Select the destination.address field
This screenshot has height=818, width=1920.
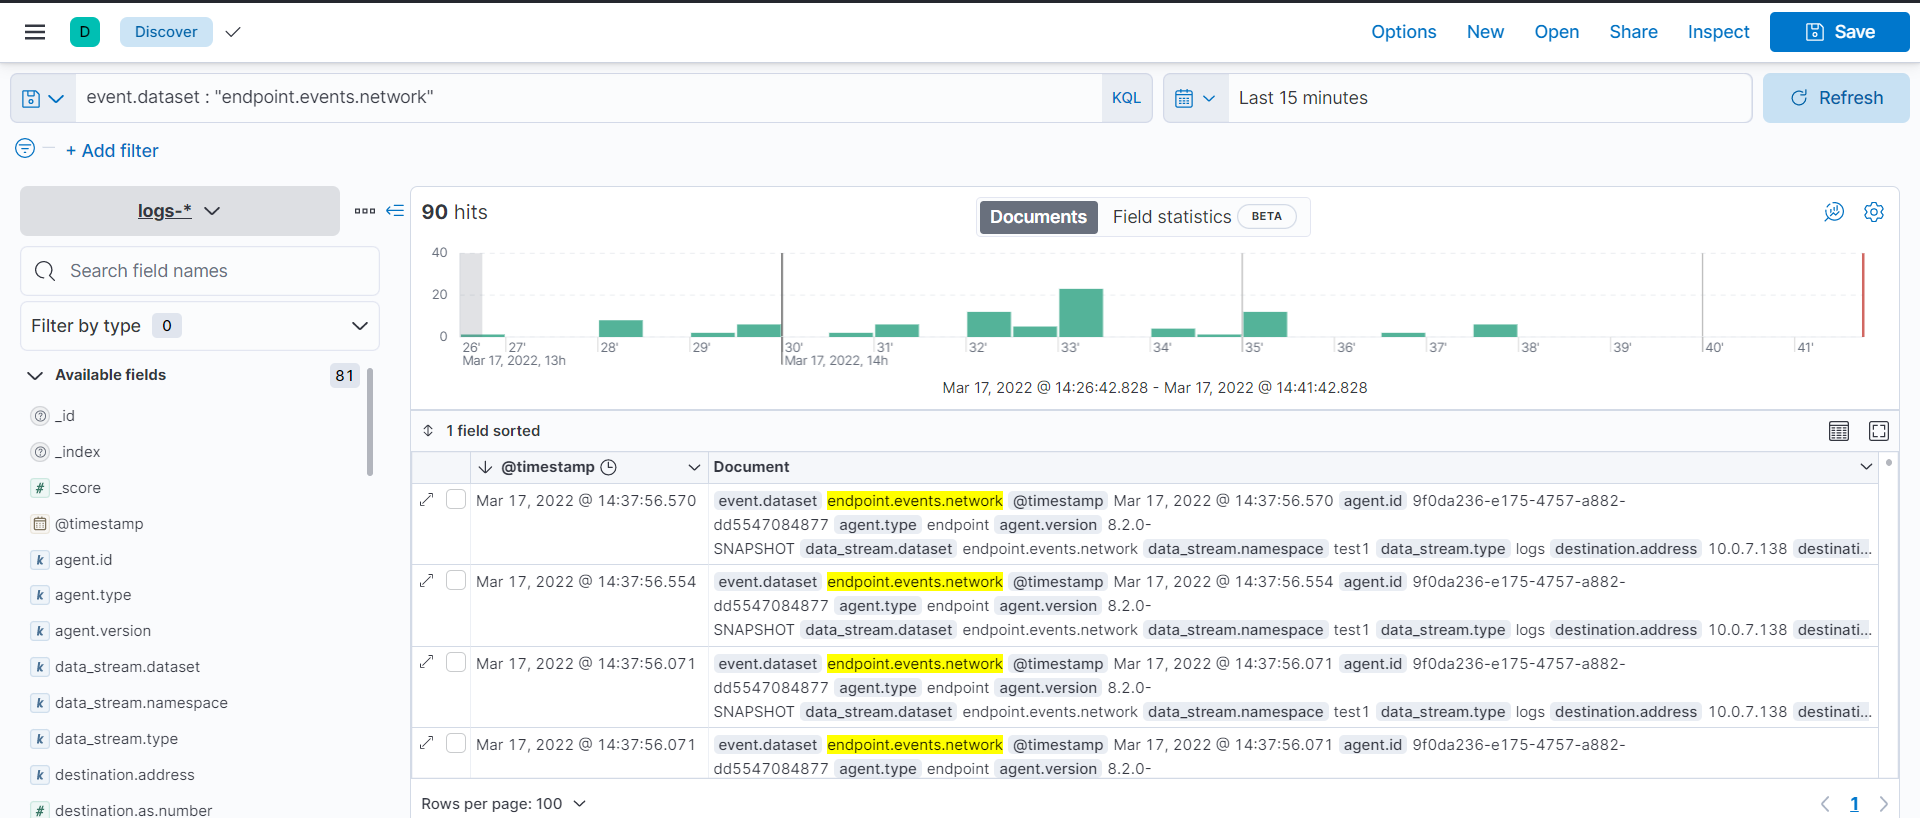click(125, 775)
